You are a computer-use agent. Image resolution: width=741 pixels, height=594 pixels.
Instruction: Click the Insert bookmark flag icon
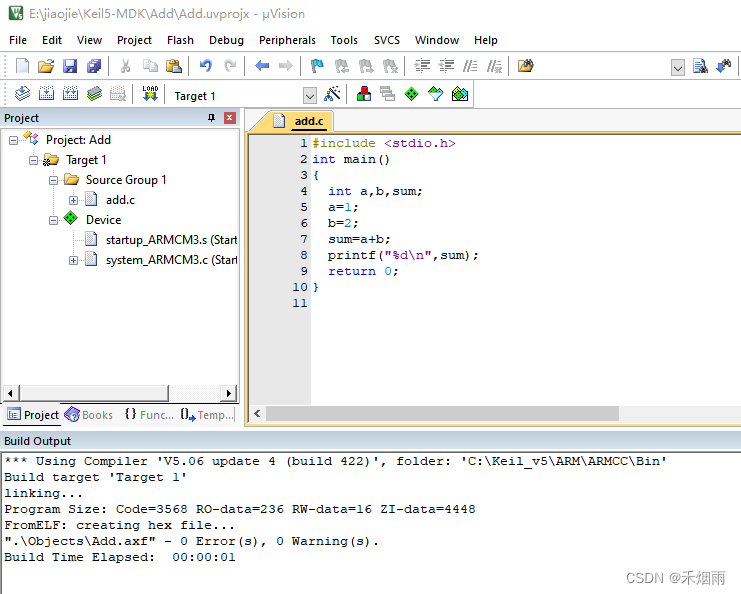(317, 66)
